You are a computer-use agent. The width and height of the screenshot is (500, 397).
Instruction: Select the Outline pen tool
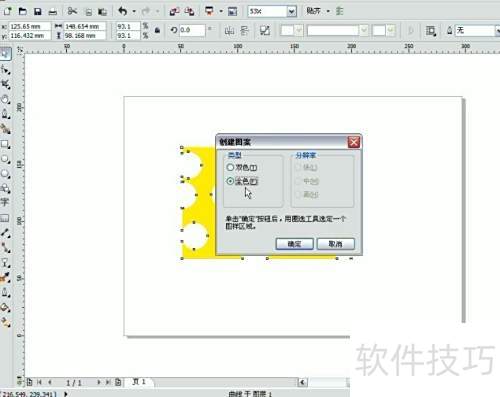[x=5, y=293]
